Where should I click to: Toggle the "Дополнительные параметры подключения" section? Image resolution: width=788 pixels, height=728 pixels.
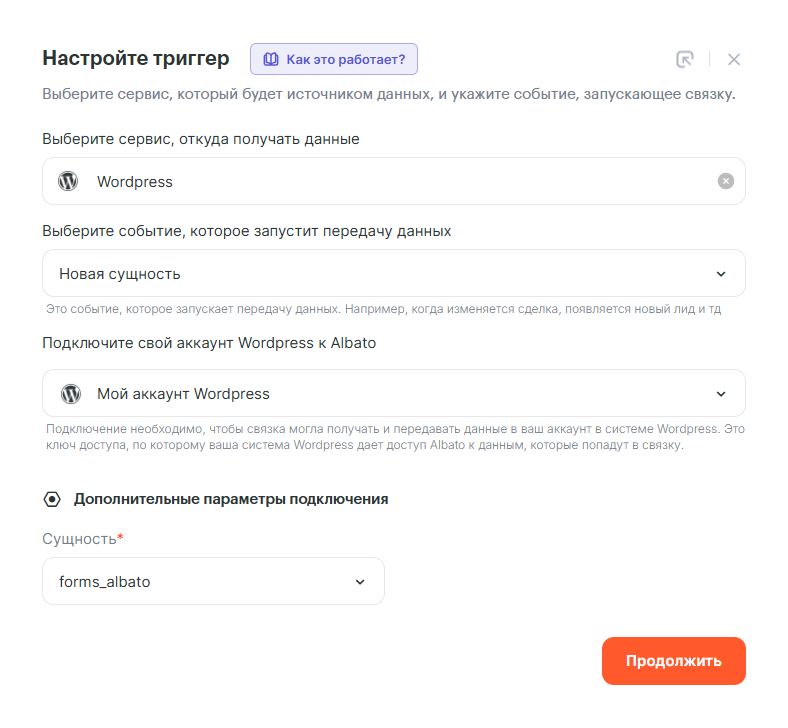coord(230,498)
